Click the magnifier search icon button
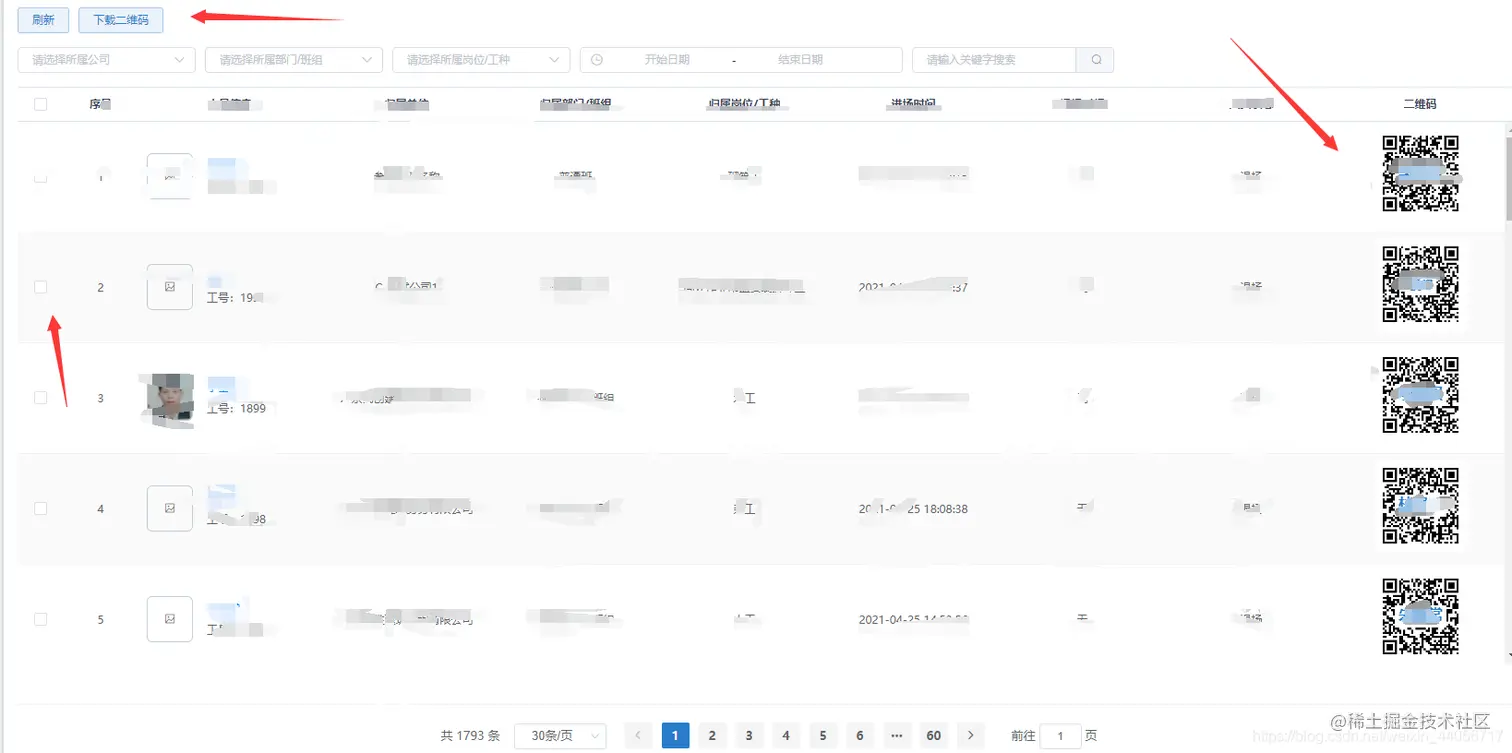 click(x=1095, y=60)
